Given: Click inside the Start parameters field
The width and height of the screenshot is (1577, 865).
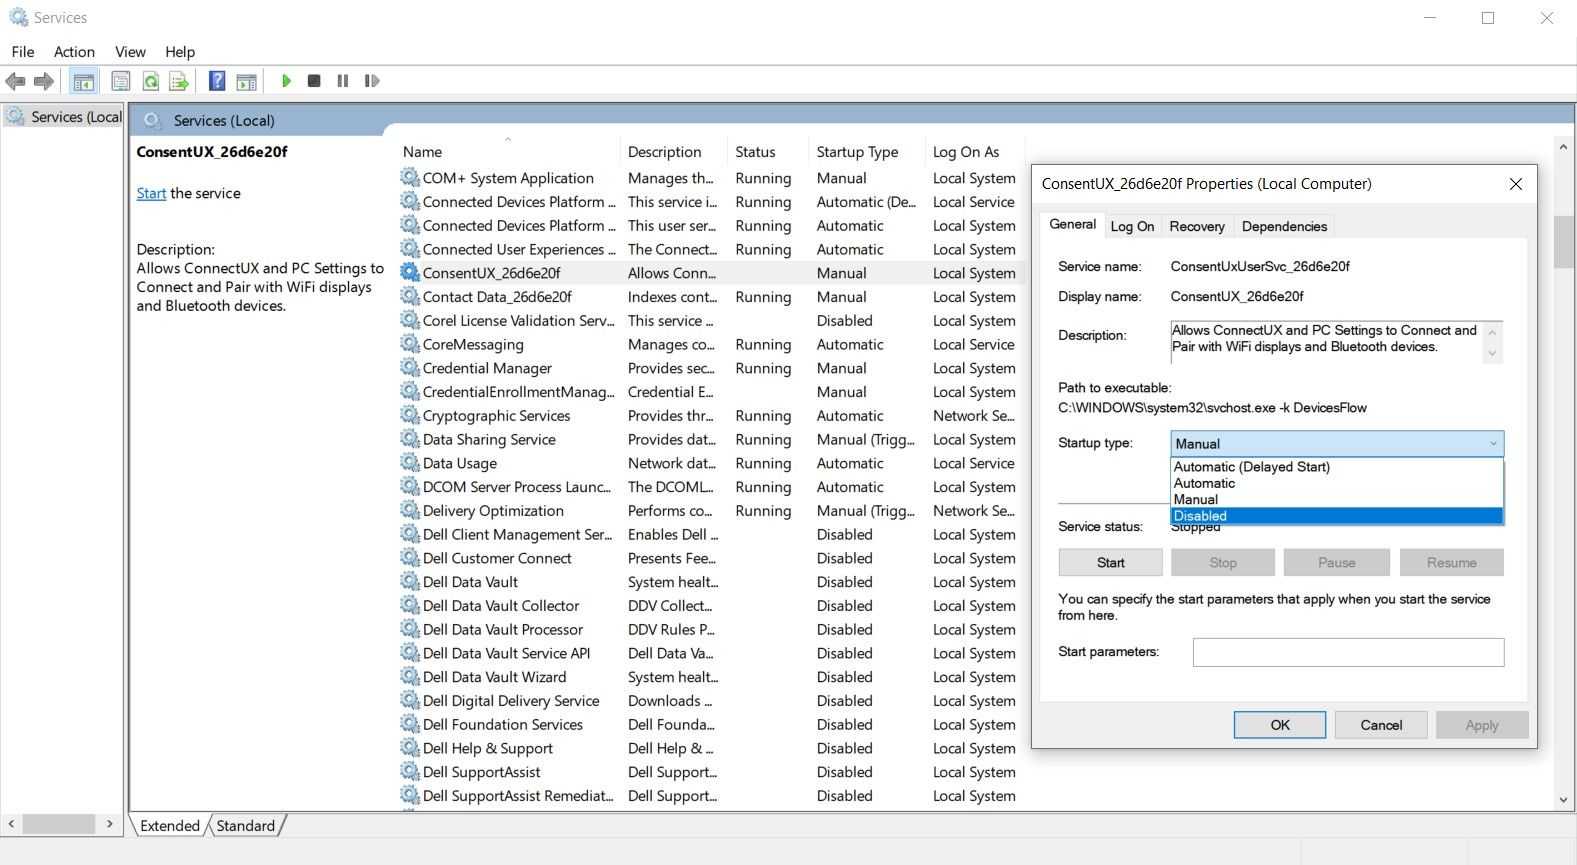Looking at the screenshot, I should 1347,653.
